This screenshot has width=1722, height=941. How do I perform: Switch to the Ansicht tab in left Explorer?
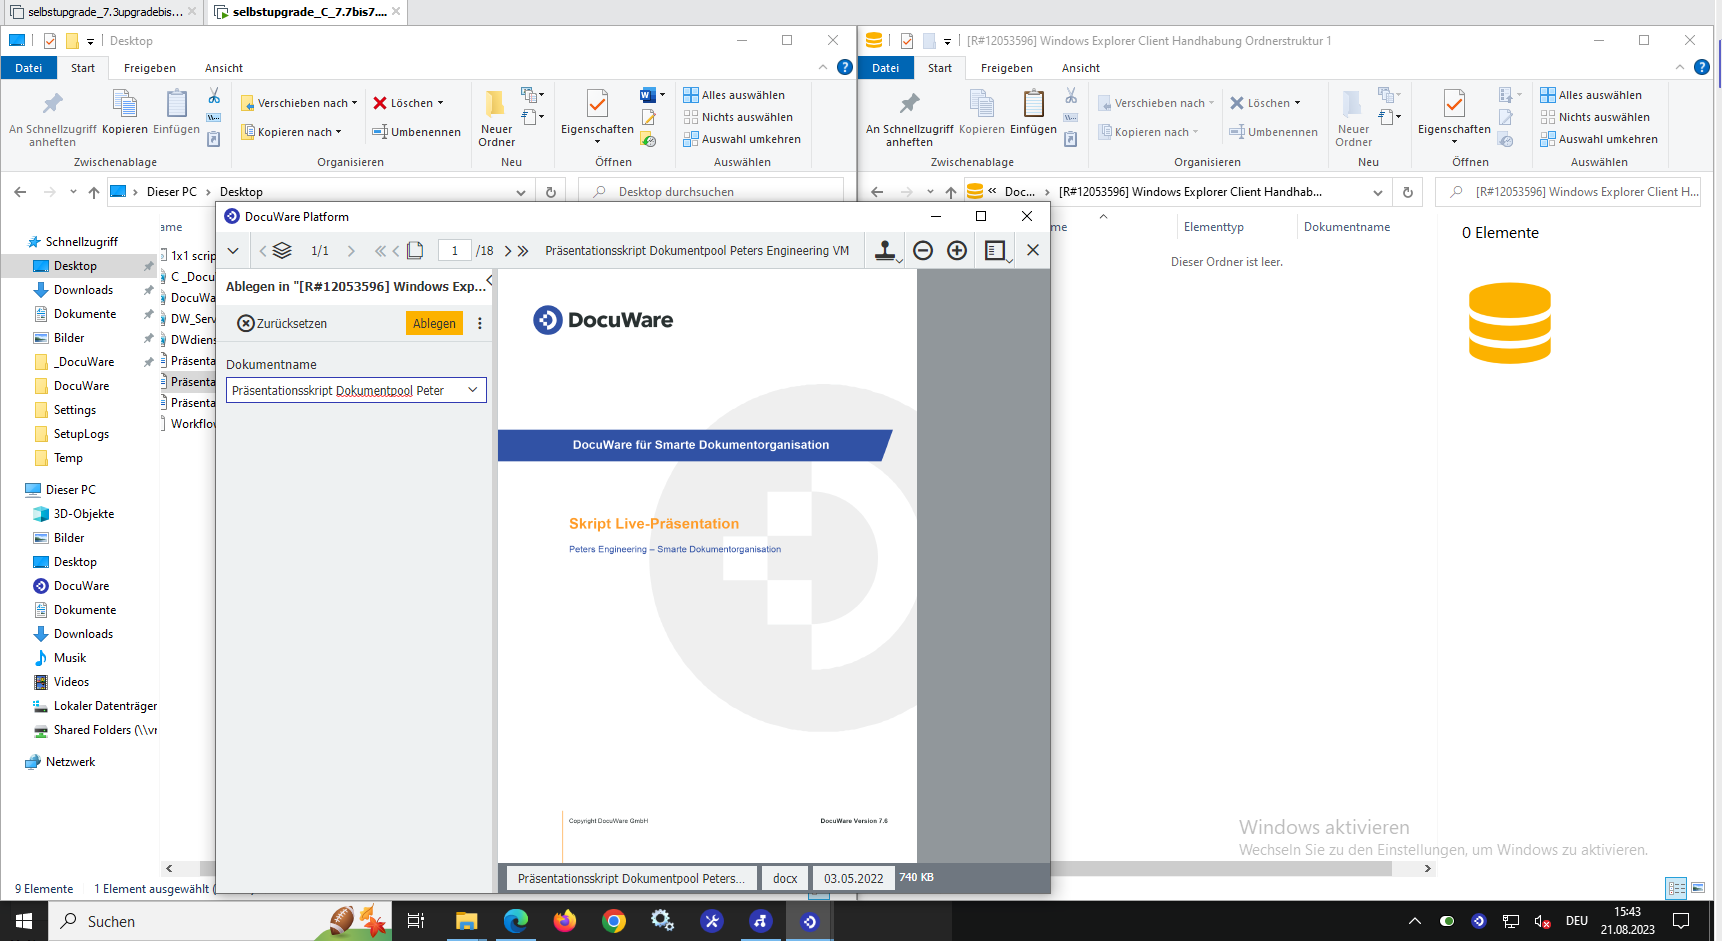click(224, 68)
